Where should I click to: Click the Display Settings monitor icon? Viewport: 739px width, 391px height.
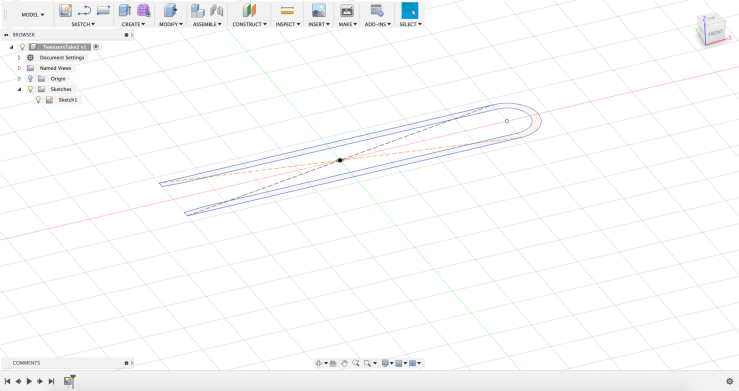[385, 363]
